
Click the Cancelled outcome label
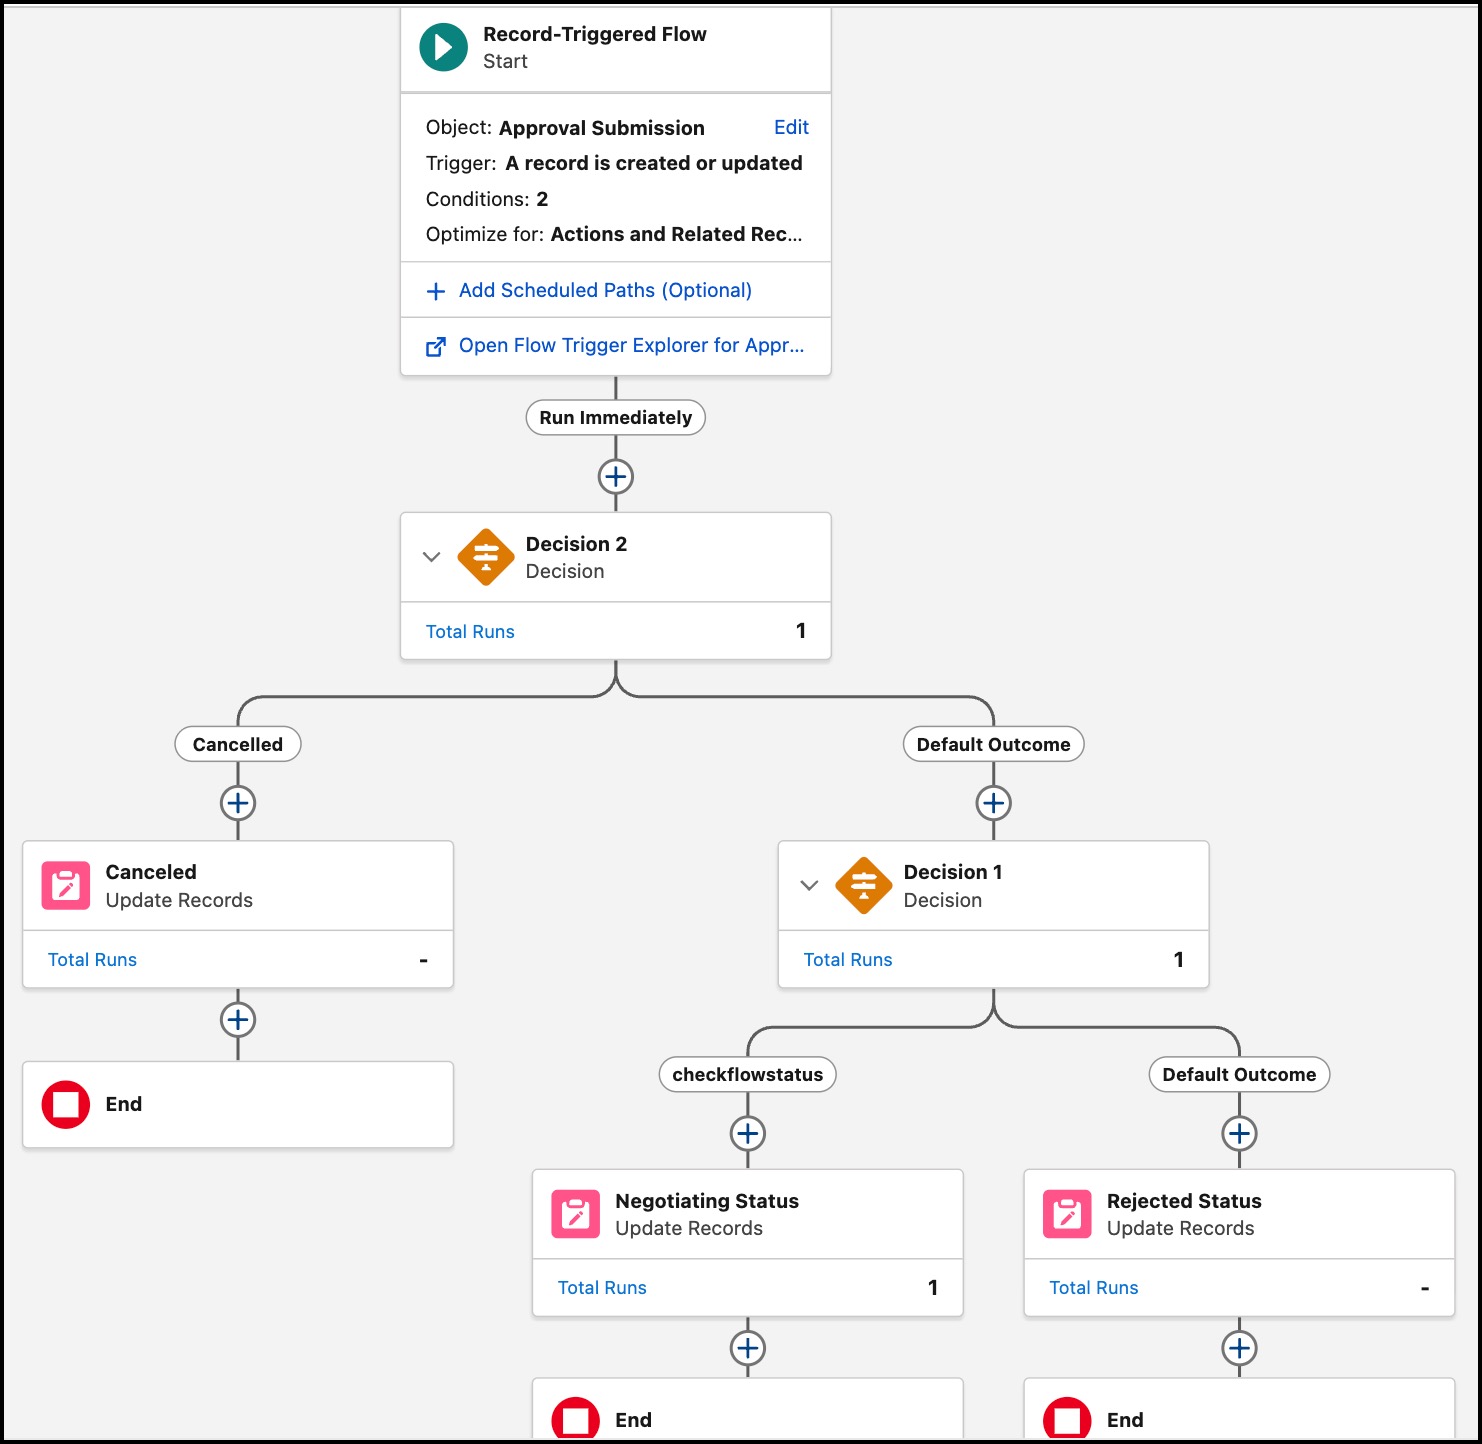click(x=238, y=744)
